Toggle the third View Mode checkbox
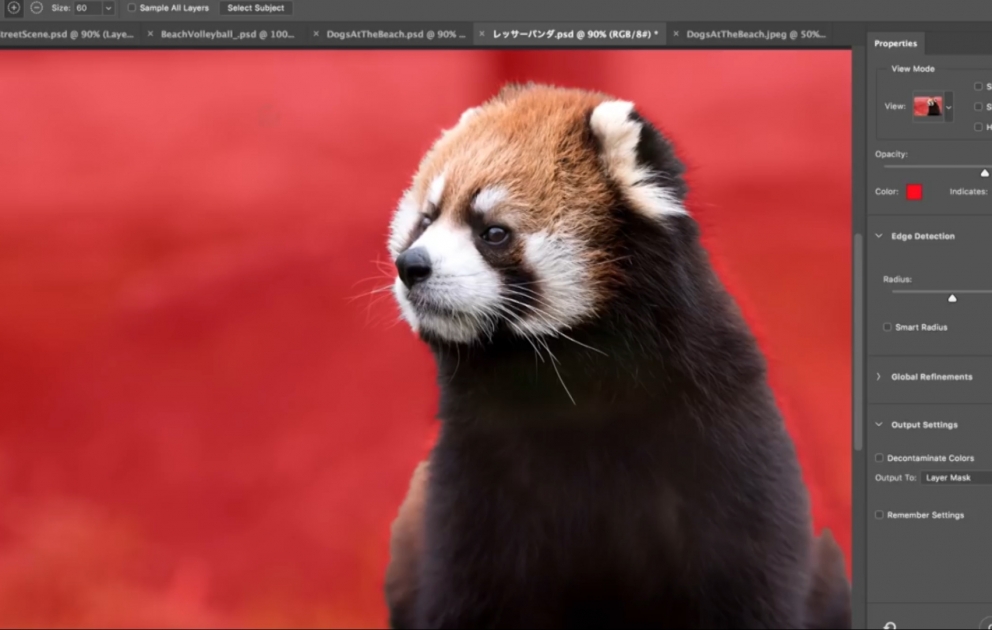The image size is (992, 630). click(x=979, y=127)
